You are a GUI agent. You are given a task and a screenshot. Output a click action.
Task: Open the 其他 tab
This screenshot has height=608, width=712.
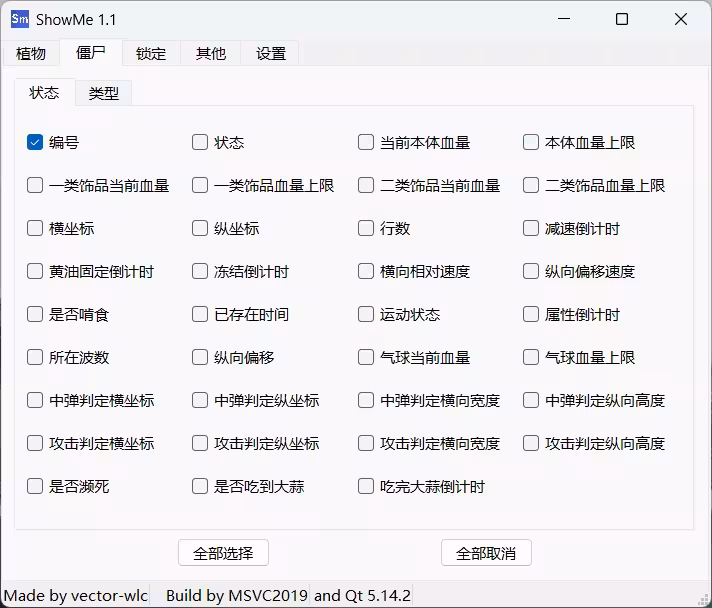point(211,54)
